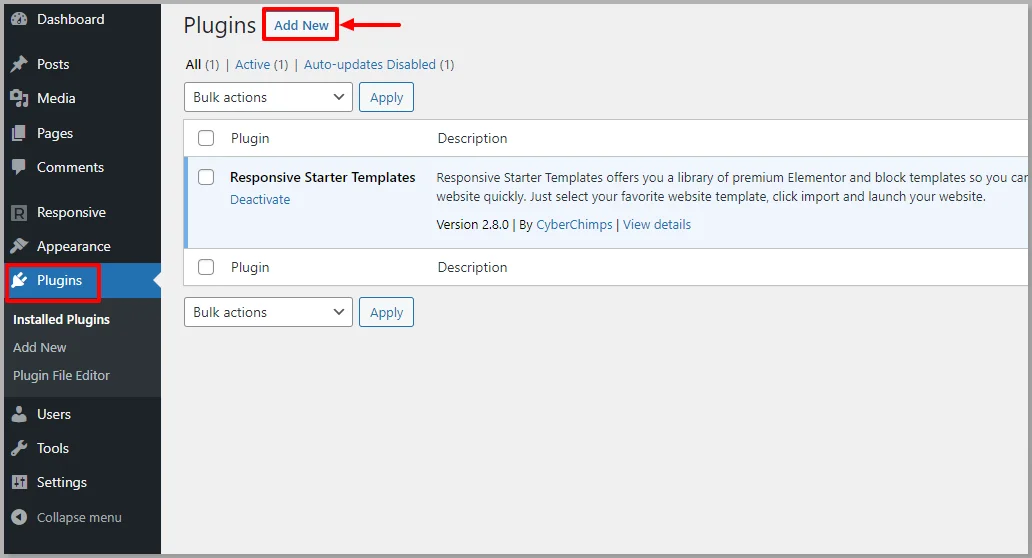
Task: Open the bottom Bulk actions dropdown
Action: [x=269, y=313]
